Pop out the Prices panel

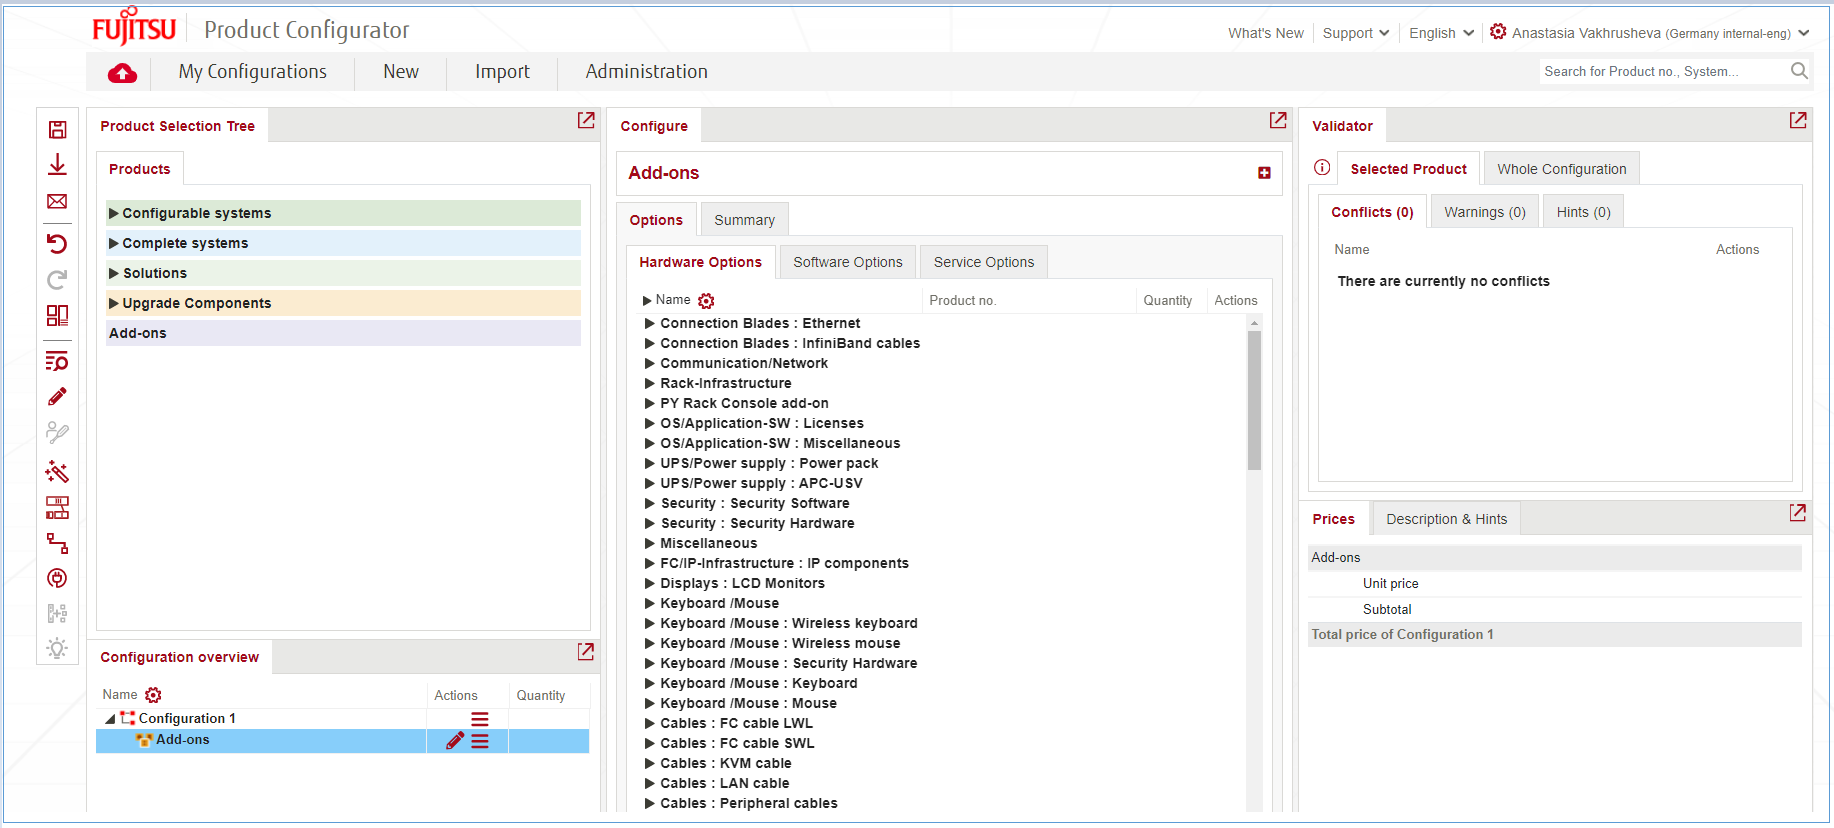pyautogui.click(x=1798, y=513)
